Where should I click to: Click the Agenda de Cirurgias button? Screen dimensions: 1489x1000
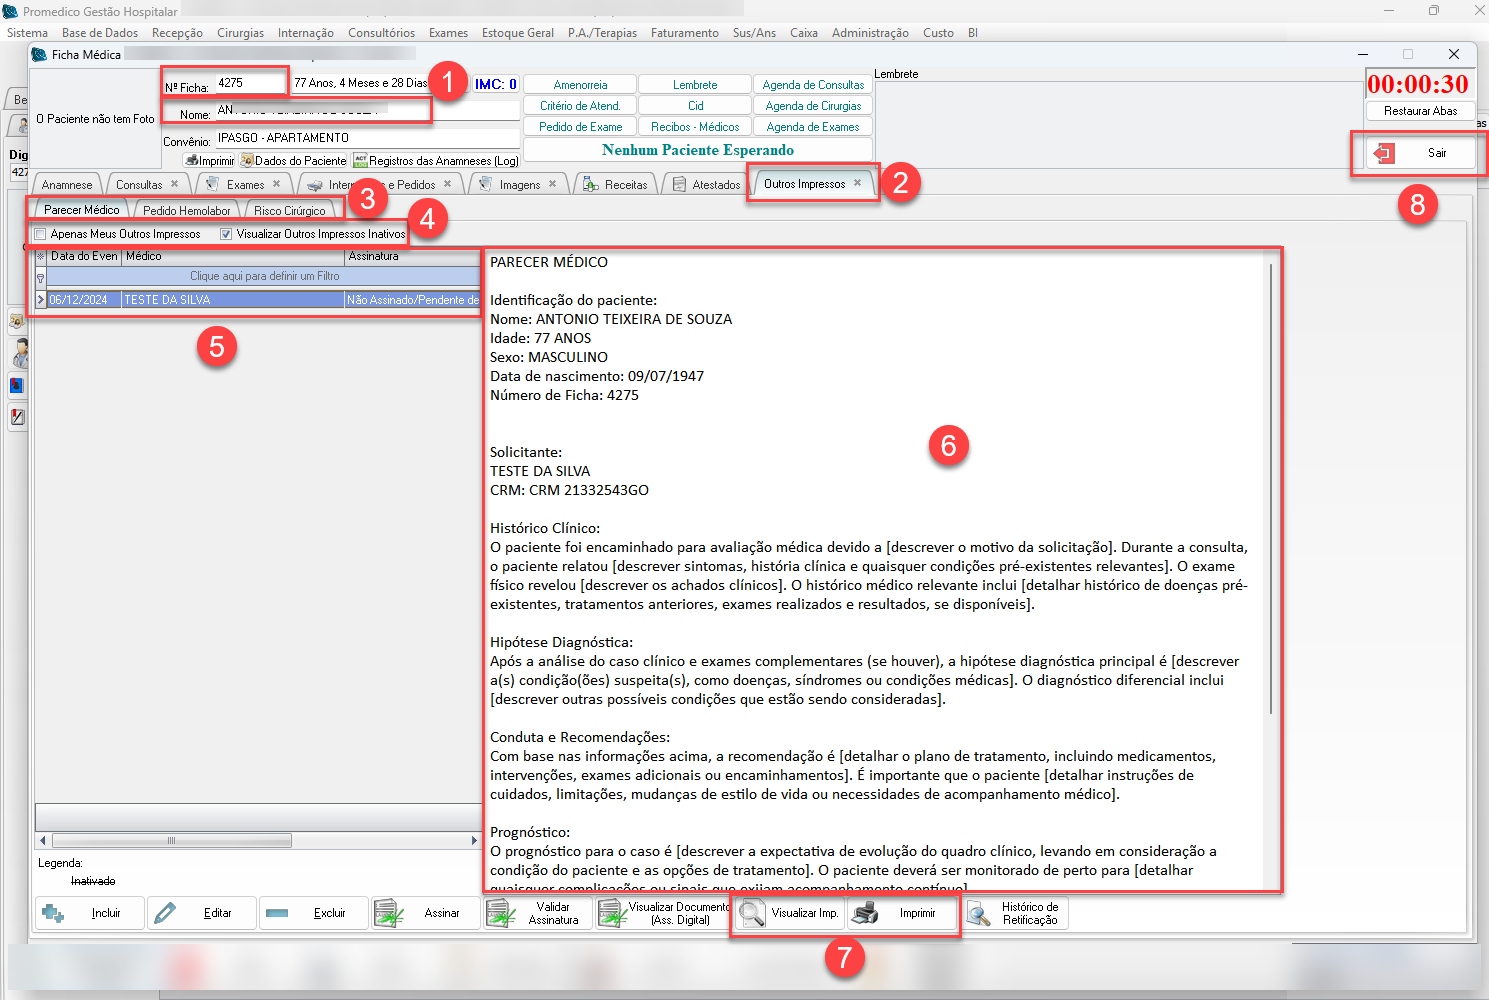(x=812, y=106)
